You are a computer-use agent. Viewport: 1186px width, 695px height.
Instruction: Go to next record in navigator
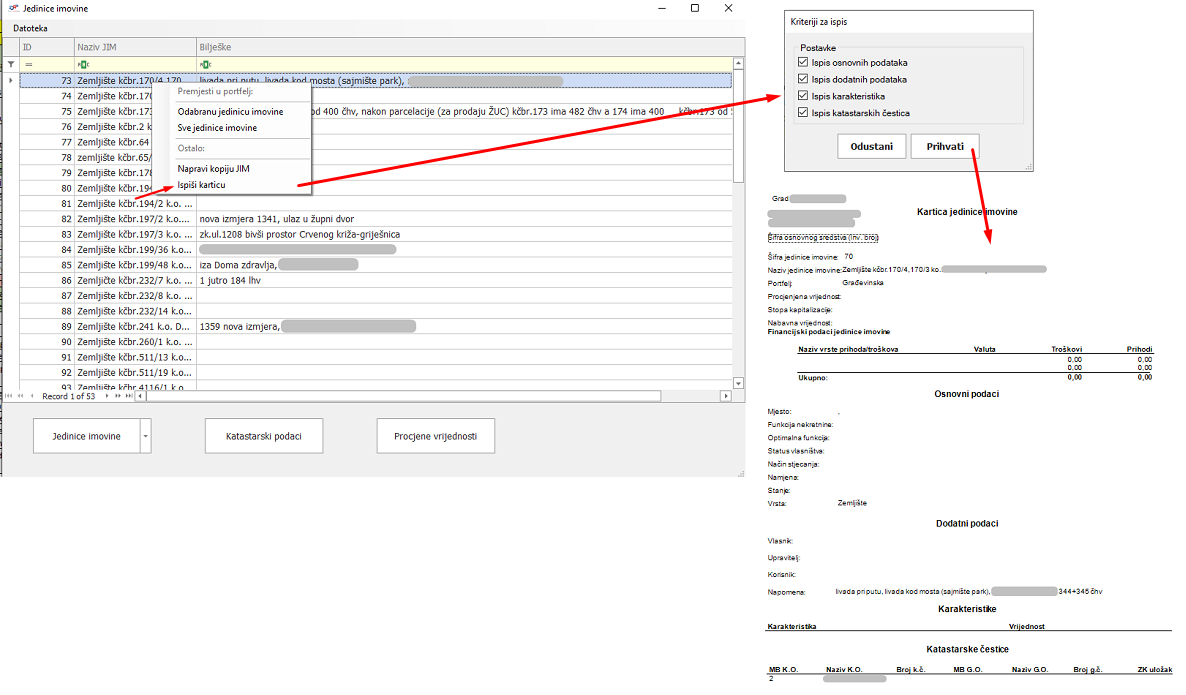(x=107, y=396)
